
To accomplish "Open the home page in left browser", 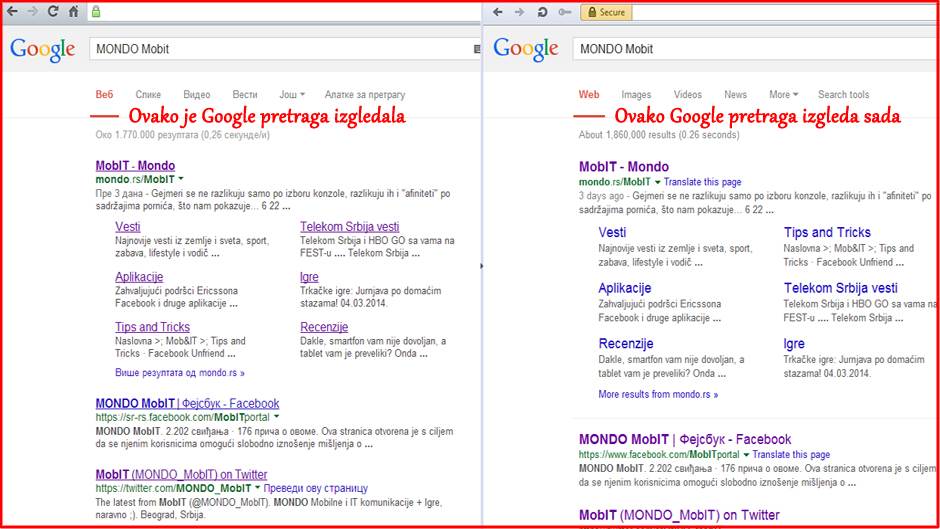I will click(74, 11).
